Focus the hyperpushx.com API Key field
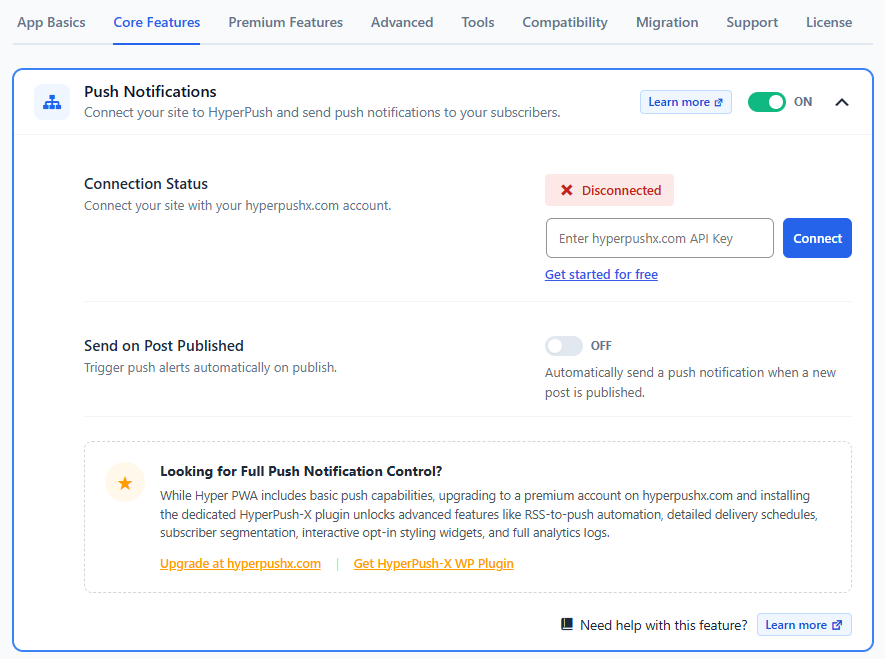This screenshot has height=659, width=885. 659,238
